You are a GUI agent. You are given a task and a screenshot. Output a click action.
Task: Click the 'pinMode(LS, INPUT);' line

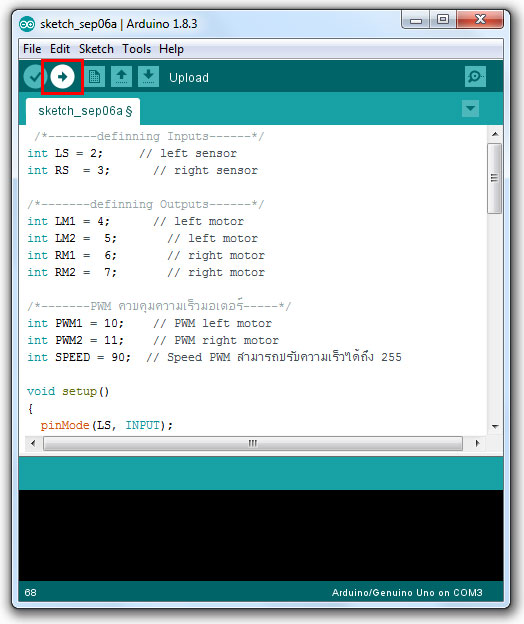pyautogui.click(x=107, y=425)
